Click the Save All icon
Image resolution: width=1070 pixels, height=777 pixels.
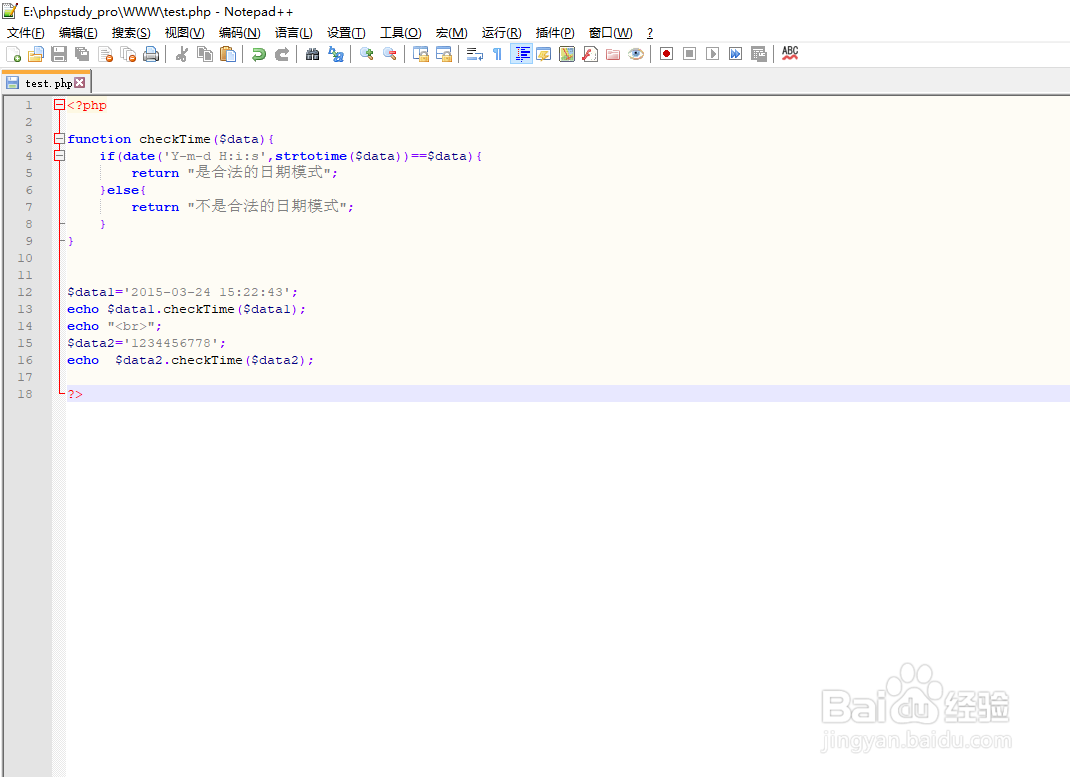tap(83, 55)
